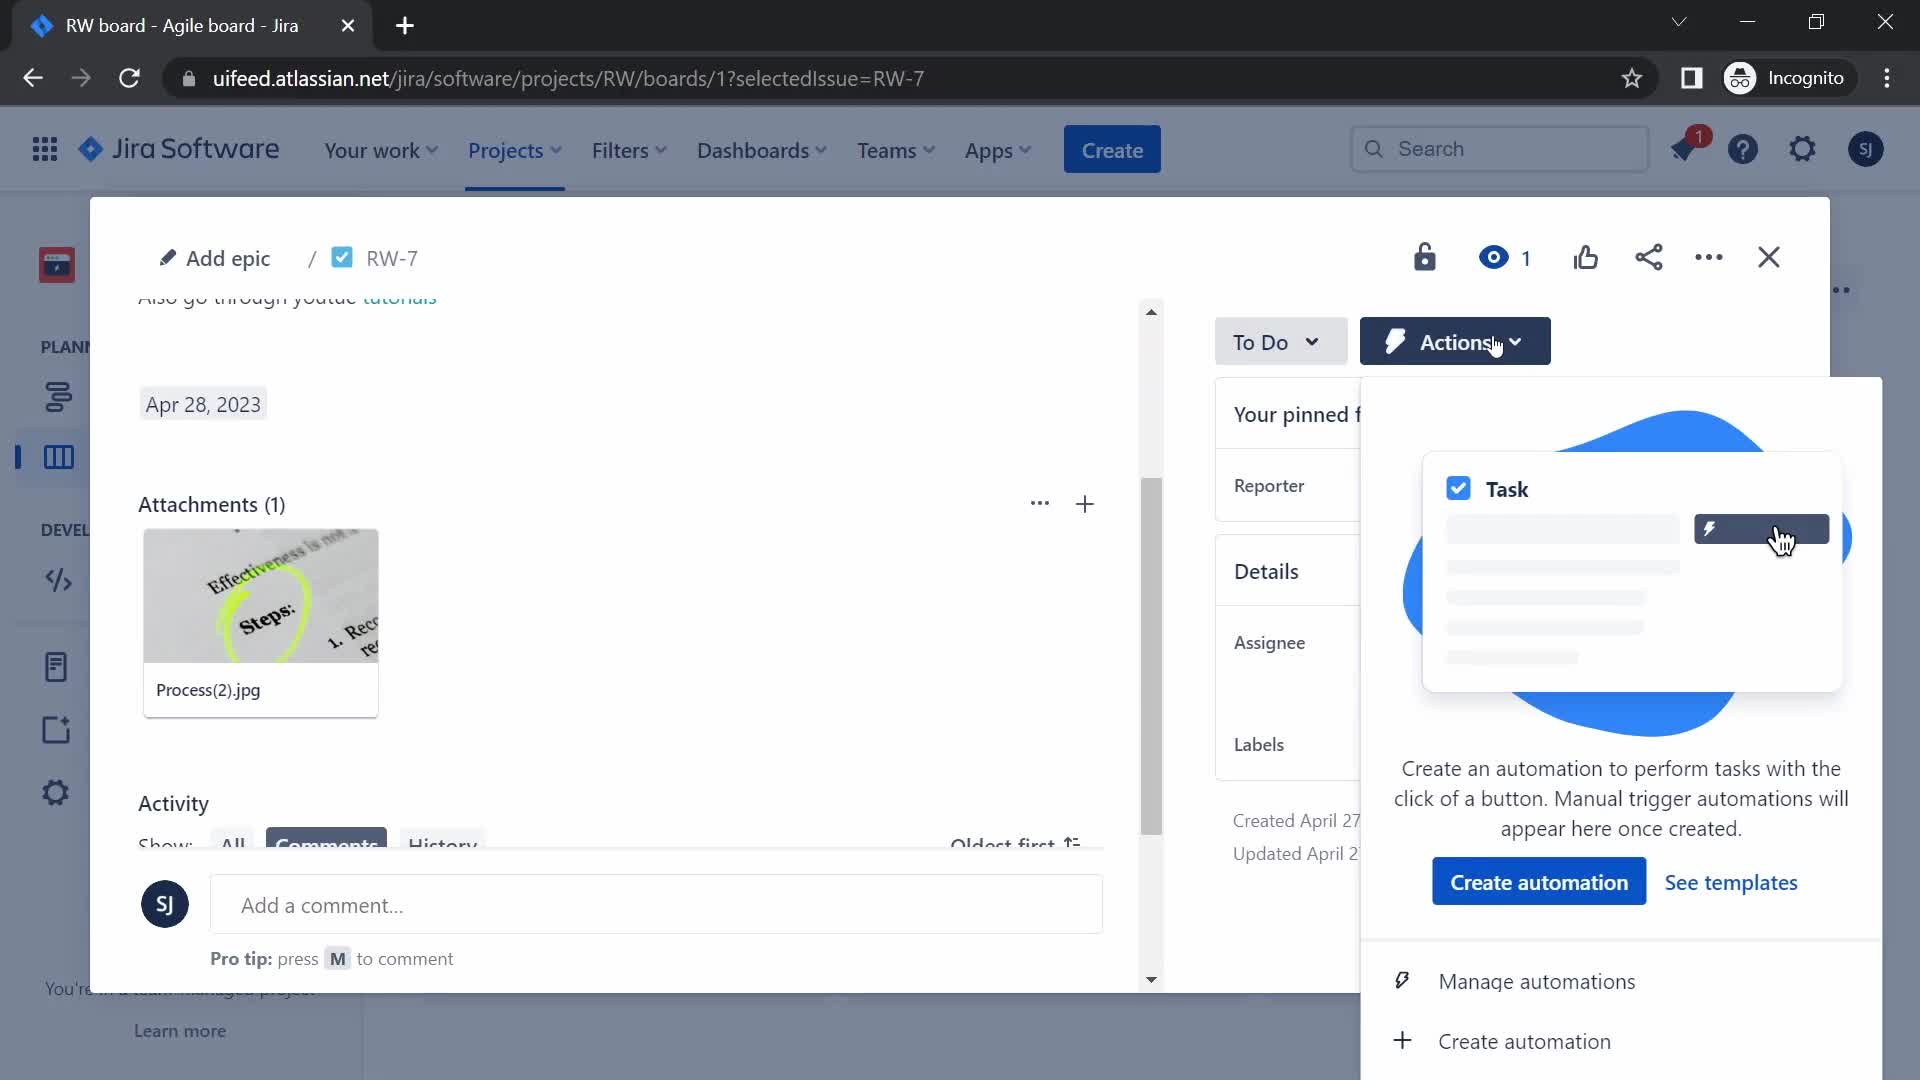
Task: Vote with the thumbs up icon
Action: click(1585, 258)
